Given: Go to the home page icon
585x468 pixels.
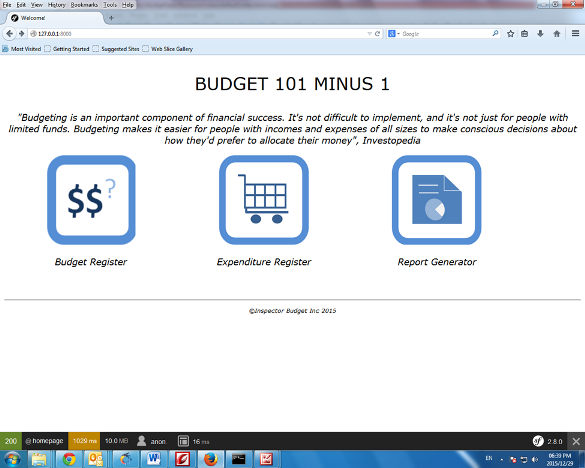Looking at the screenshot, I should [557, 34].
